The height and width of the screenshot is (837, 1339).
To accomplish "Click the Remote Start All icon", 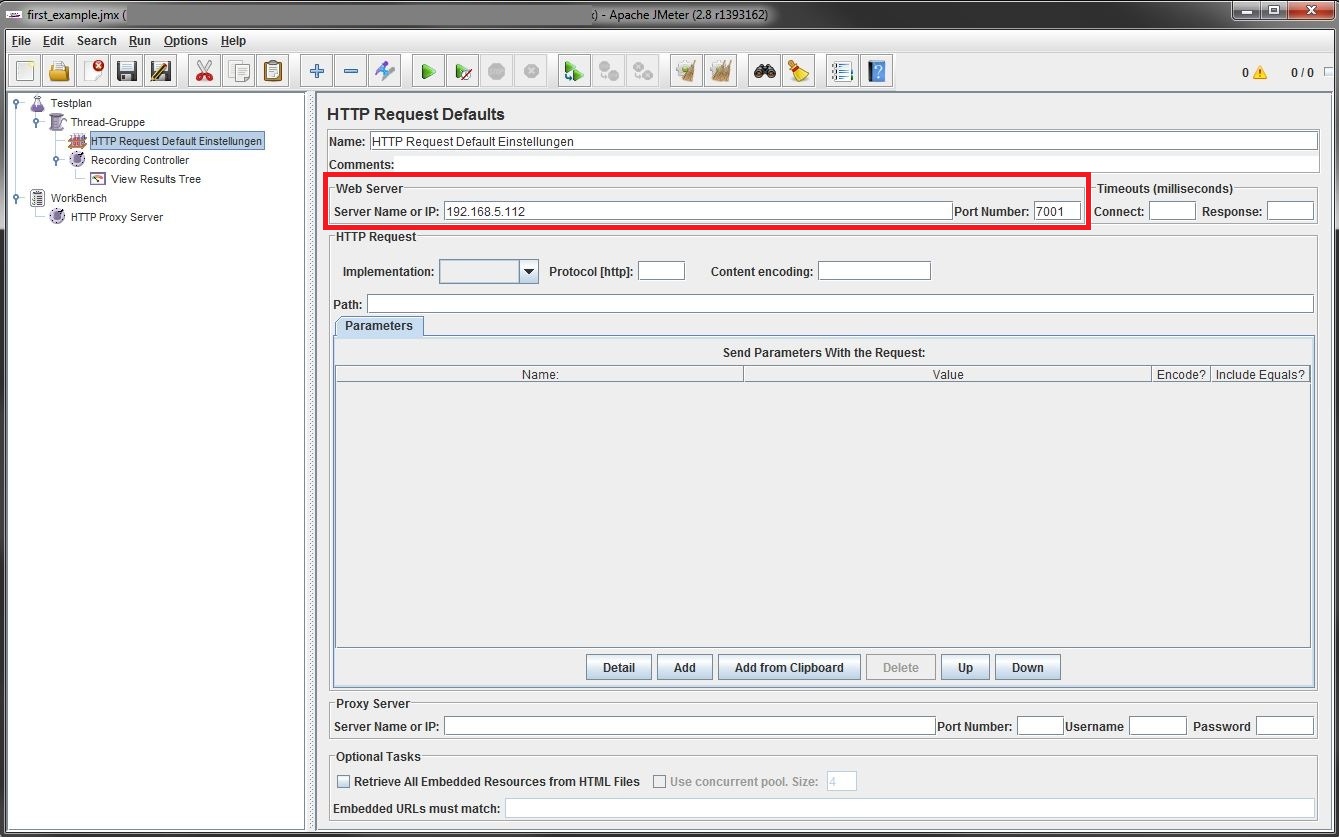I will 574,71.
